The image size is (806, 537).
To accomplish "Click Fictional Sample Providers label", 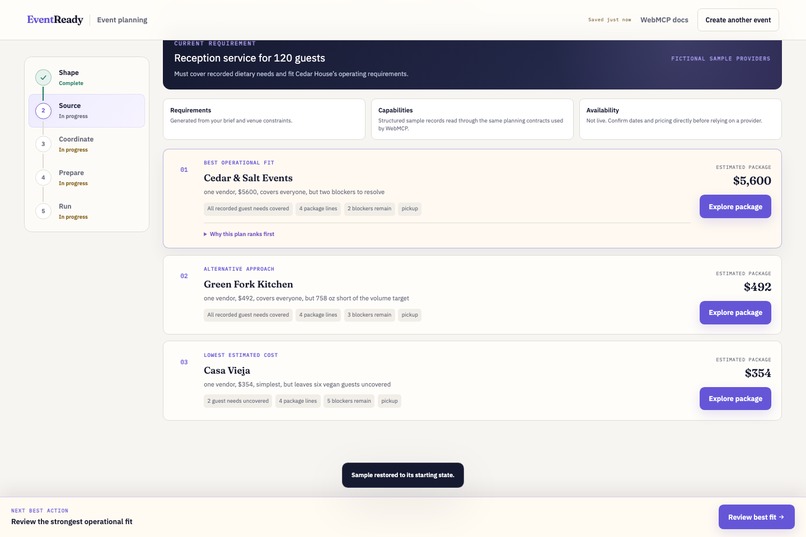I will click(720, 59).
